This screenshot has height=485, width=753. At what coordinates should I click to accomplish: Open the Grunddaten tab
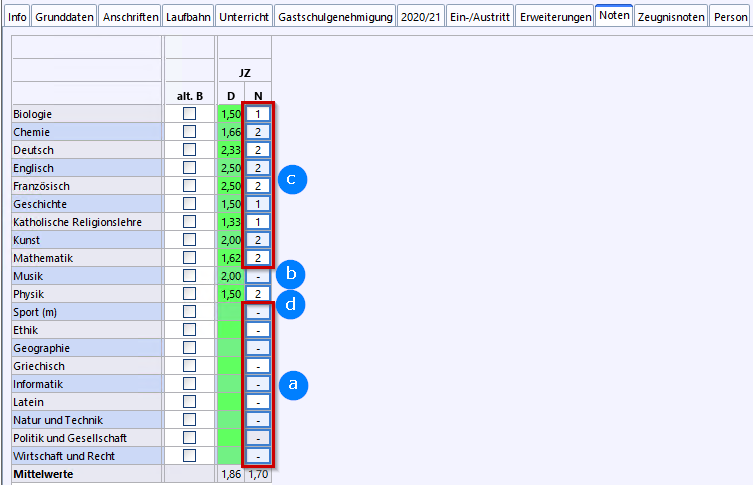64,17
